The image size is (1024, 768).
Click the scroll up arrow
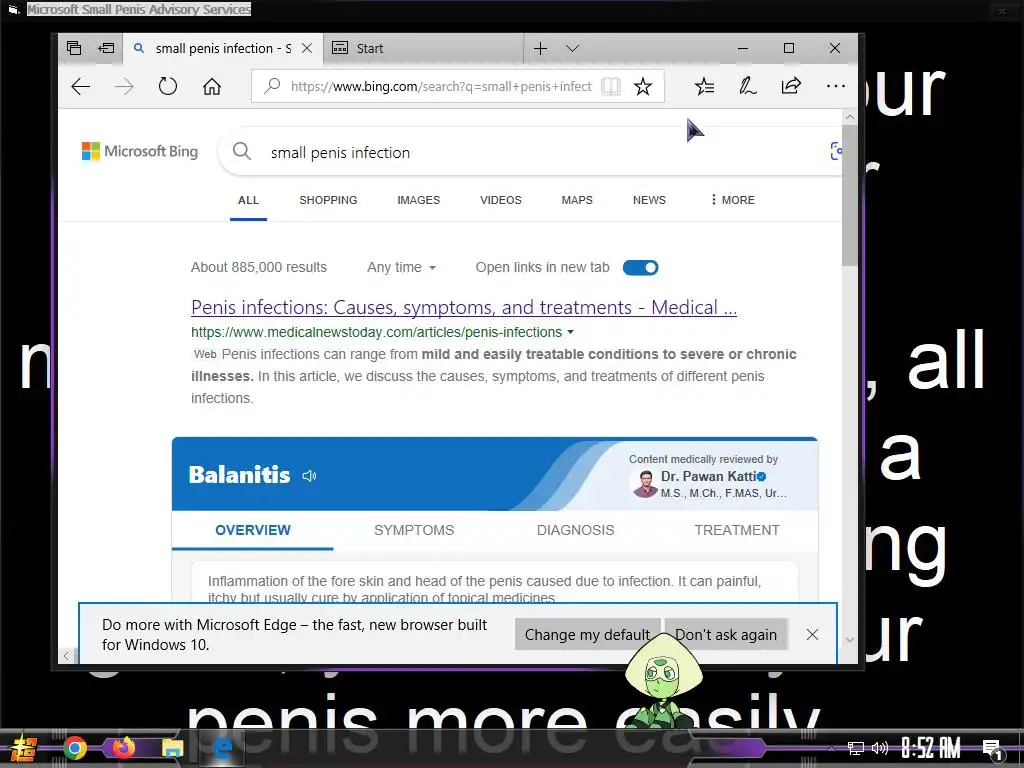(850, 117)
